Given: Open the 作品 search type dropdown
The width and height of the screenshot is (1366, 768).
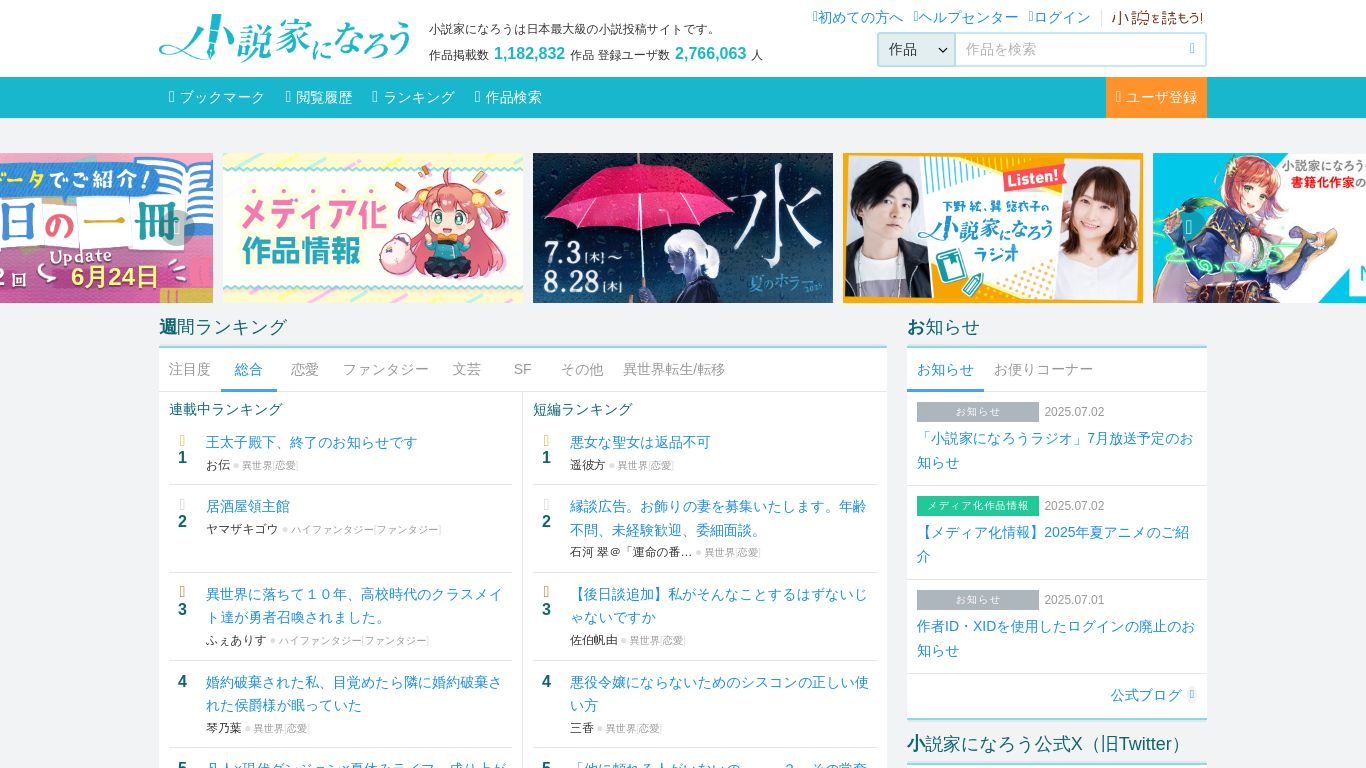Looking at the screenshot, I should point(916,49).
